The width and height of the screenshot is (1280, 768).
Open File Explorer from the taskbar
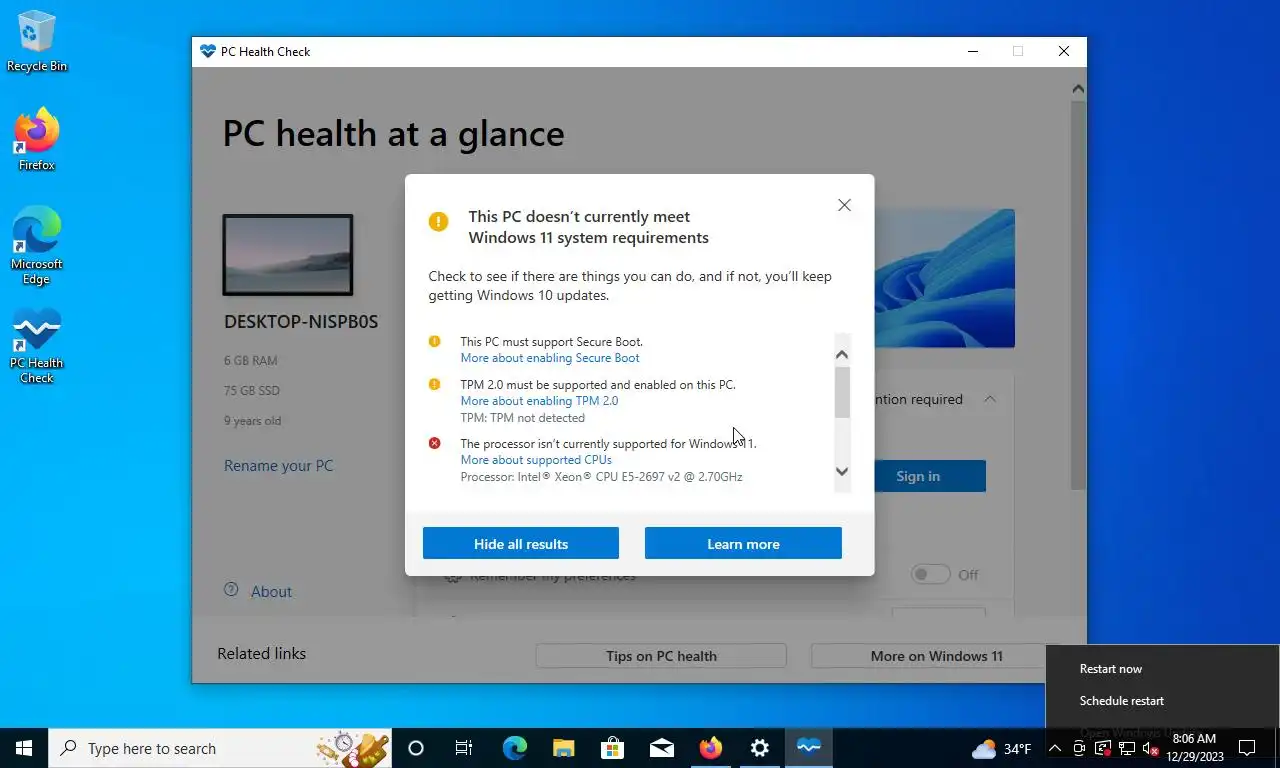[563, 748]
